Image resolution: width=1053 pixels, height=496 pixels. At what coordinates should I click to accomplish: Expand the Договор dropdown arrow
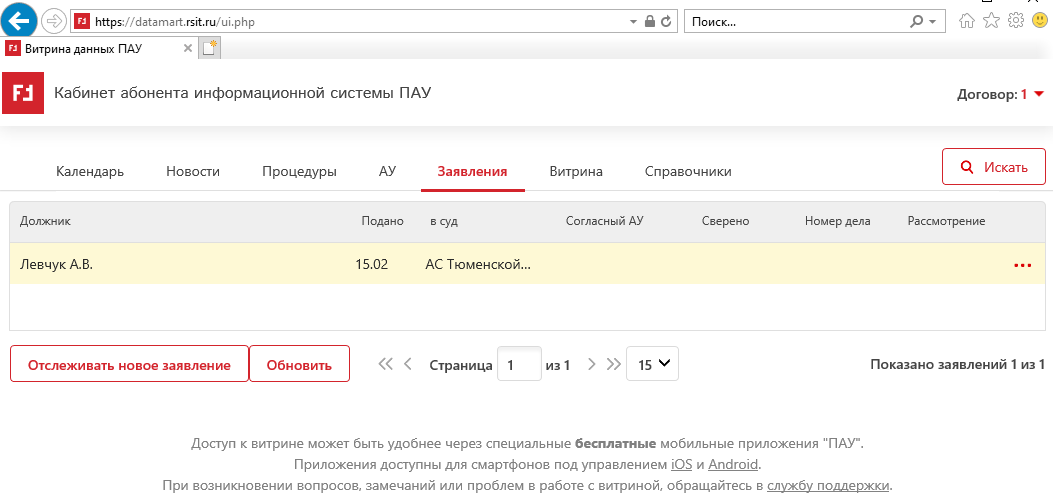tap(1039, 94)
